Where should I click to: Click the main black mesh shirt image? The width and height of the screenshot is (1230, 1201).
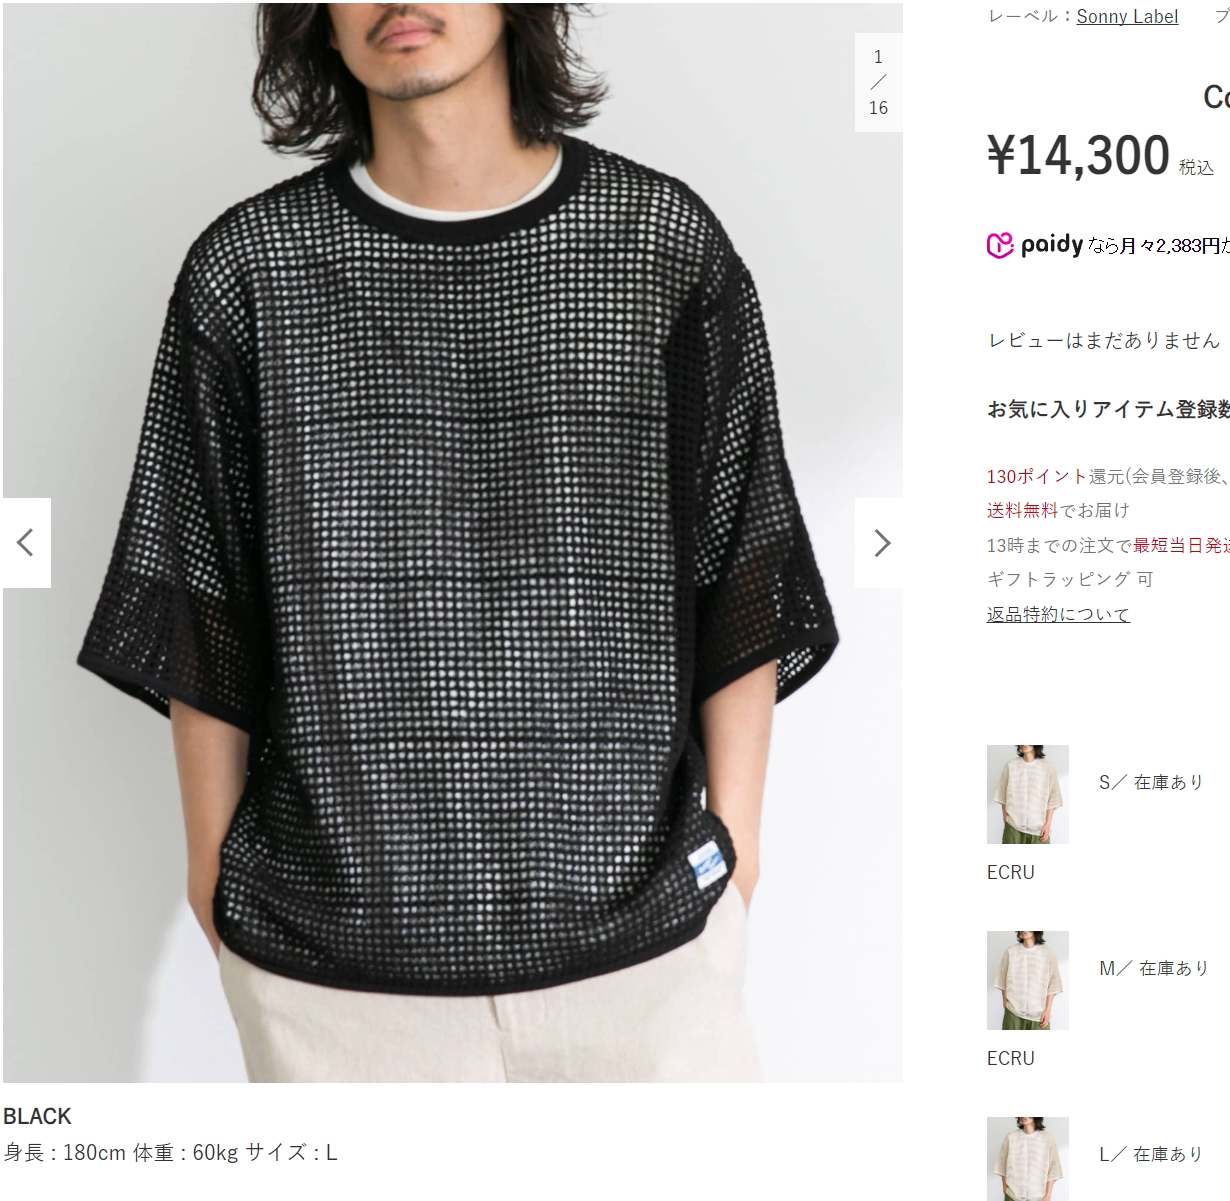[x=453, y=542]
